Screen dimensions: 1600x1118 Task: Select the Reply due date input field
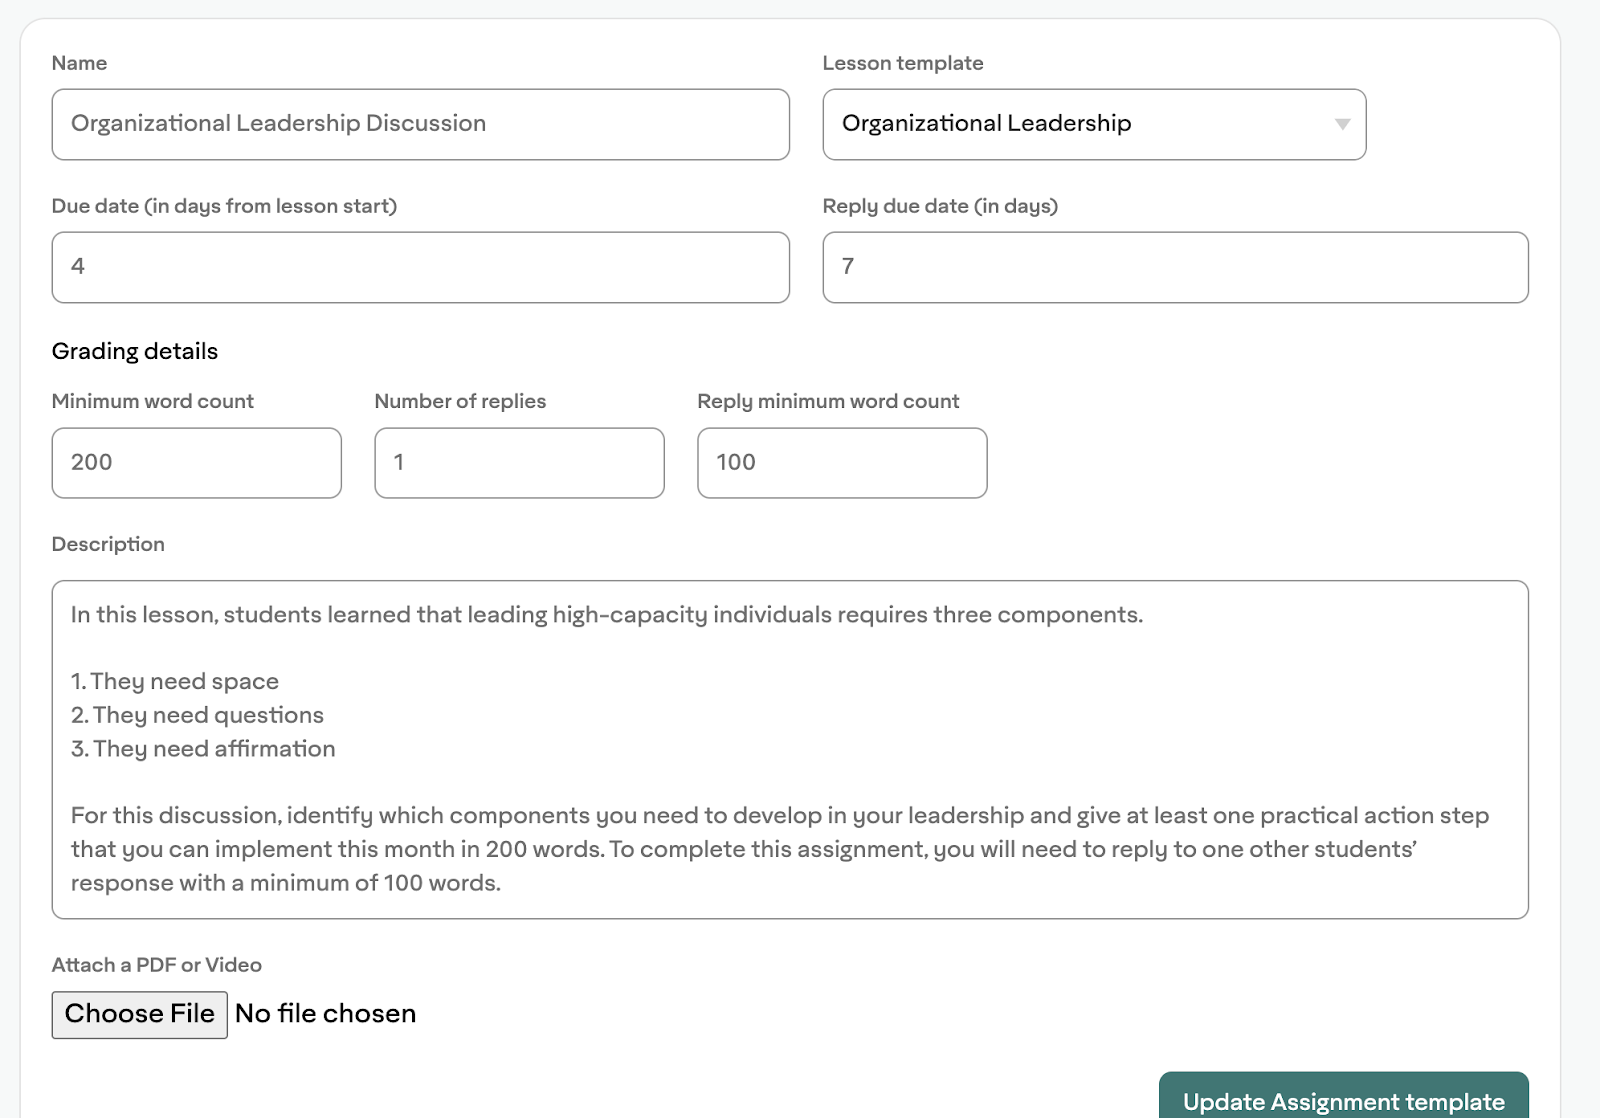coord(1175,267)
